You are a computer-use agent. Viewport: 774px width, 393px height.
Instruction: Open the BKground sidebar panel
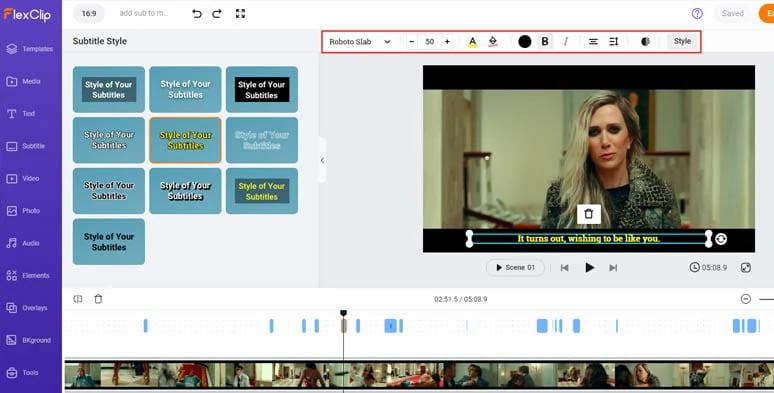pyautogui.click(x=30, y=340)
